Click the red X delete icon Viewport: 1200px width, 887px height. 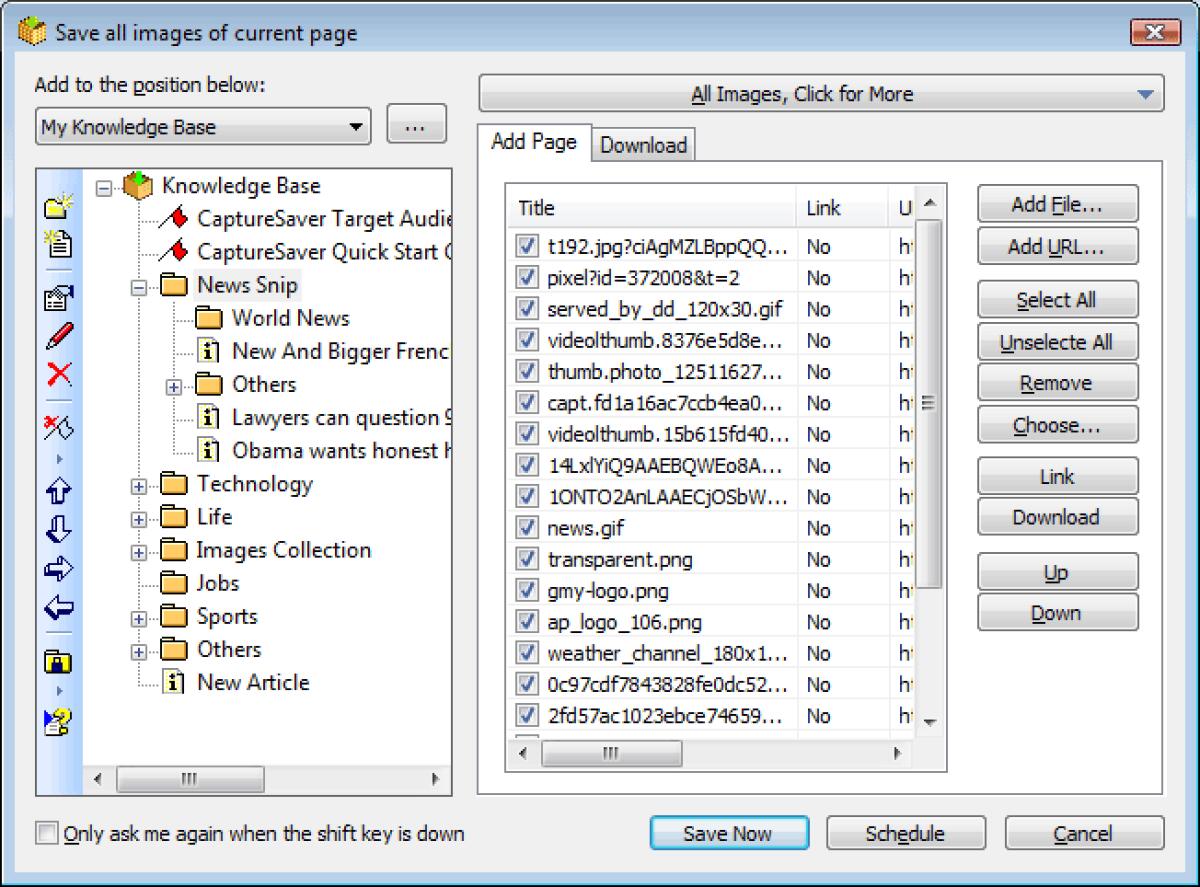coord(57,377)
